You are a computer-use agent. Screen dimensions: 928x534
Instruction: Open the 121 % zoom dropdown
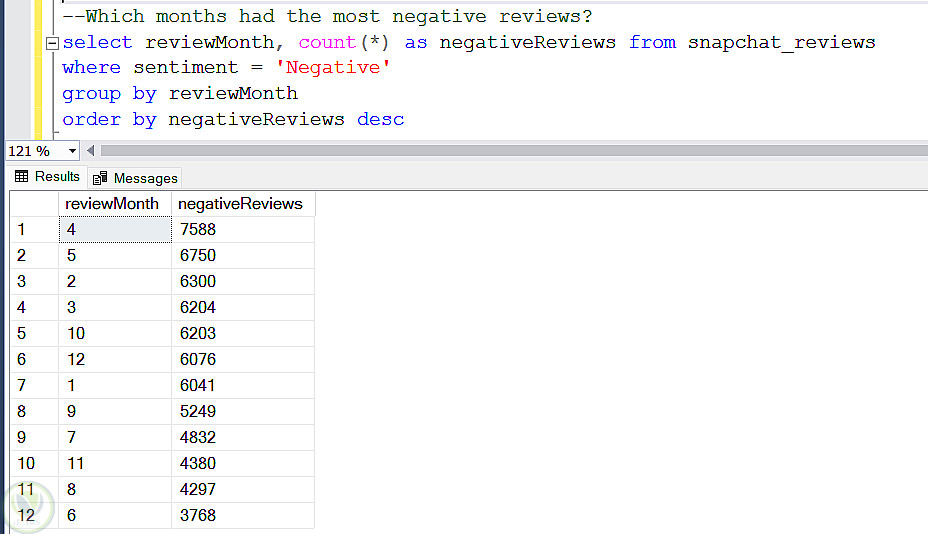point(72,151)
